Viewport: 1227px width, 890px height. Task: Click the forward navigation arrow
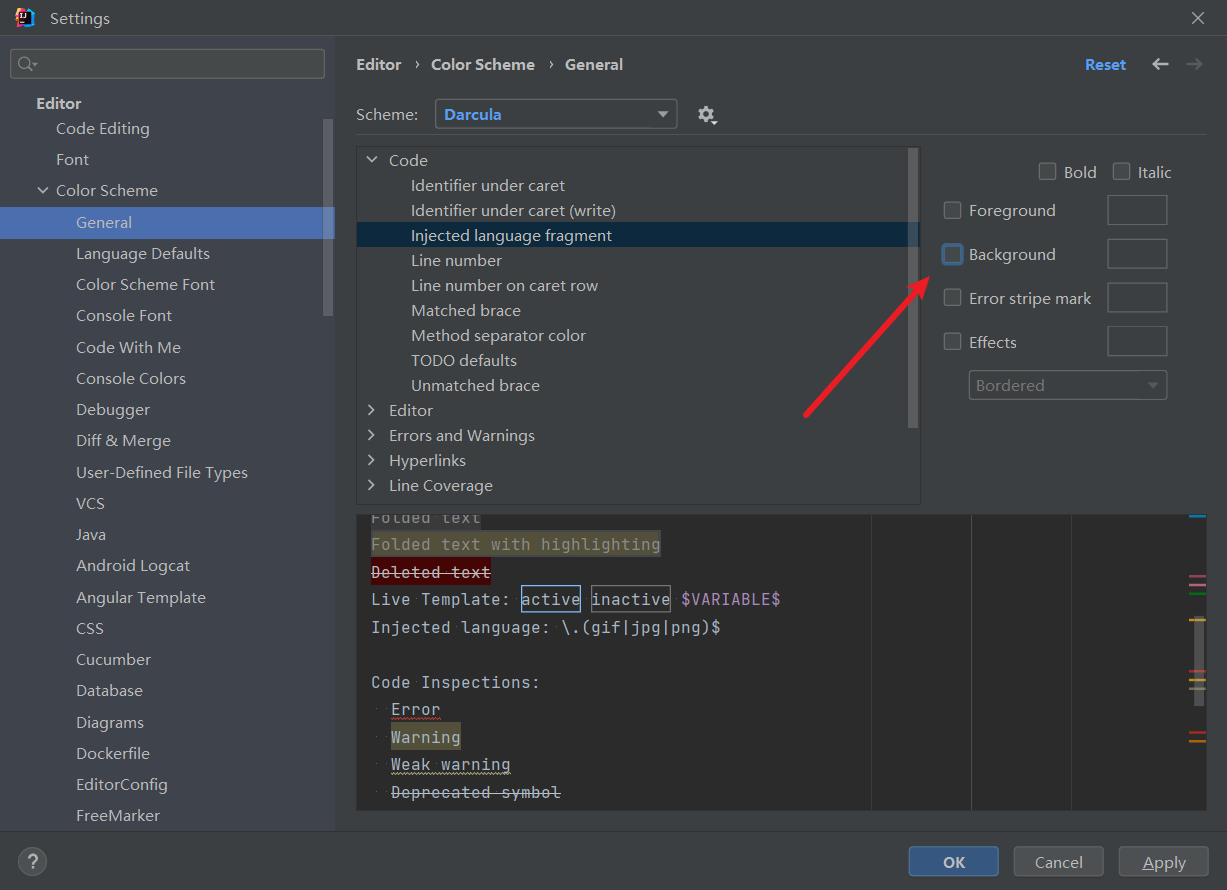click(1194, 64)
